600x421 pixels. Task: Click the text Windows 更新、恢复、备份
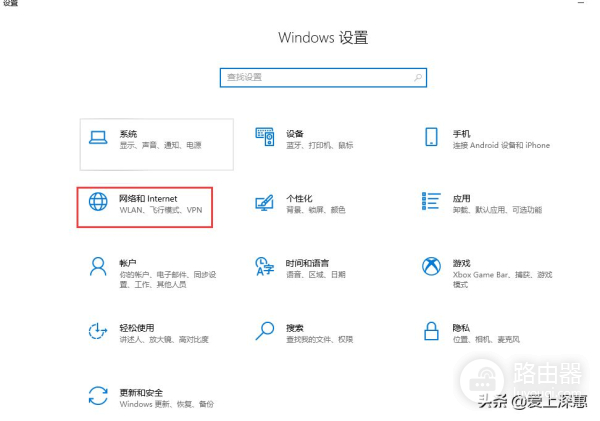(x=166, y=404)
